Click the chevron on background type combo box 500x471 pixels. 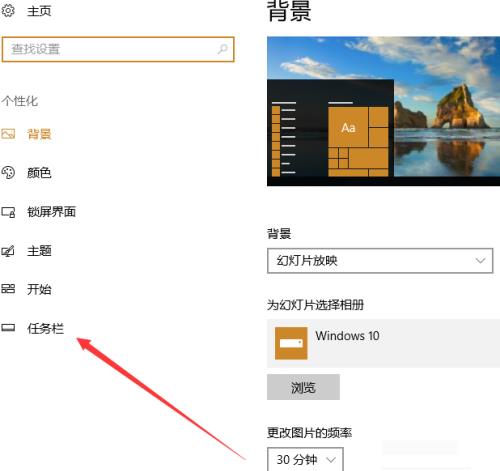[x=480, y=261]
